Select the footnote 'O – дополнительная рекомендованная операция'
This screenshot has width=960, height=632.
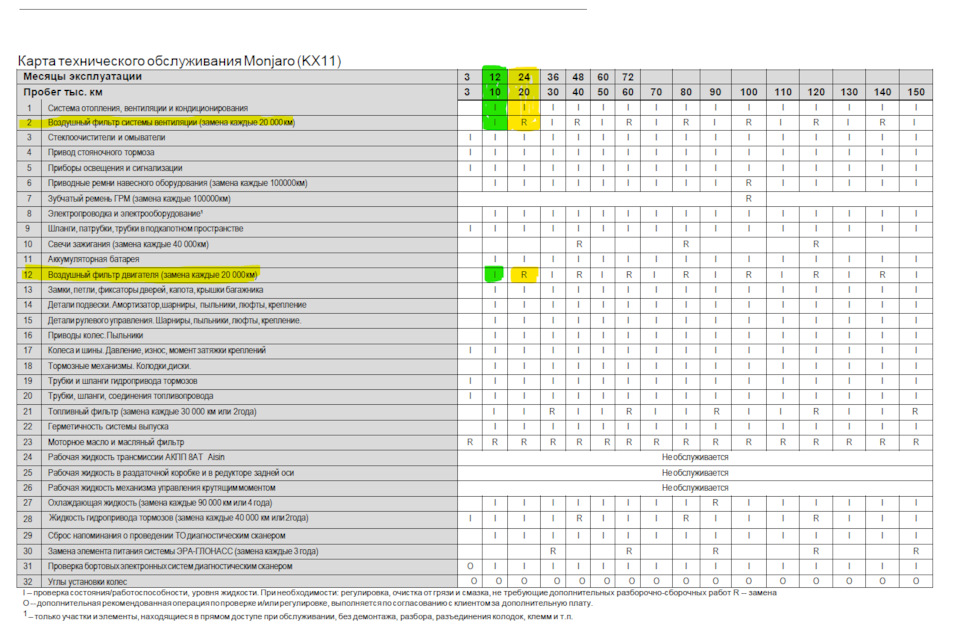coord(307,603)
